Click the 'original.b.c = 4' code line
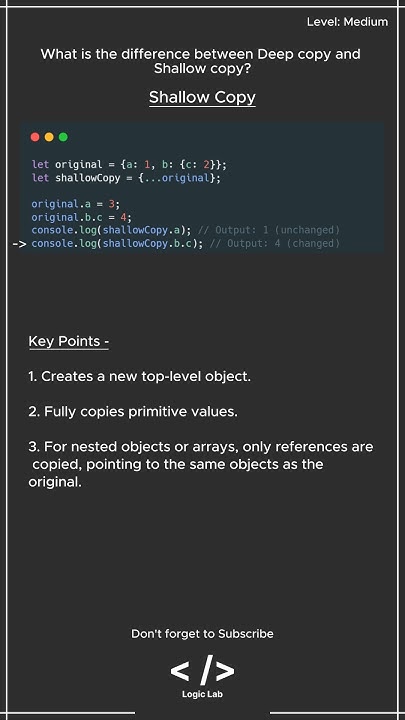 coord(82,217)
